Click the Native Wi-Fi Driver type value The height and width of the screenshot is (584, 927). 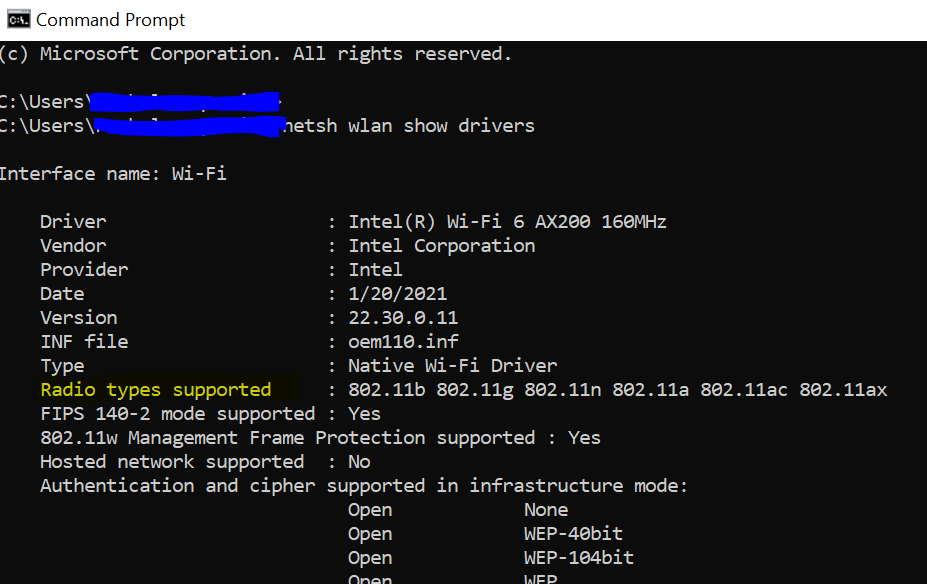pos(452,366)
